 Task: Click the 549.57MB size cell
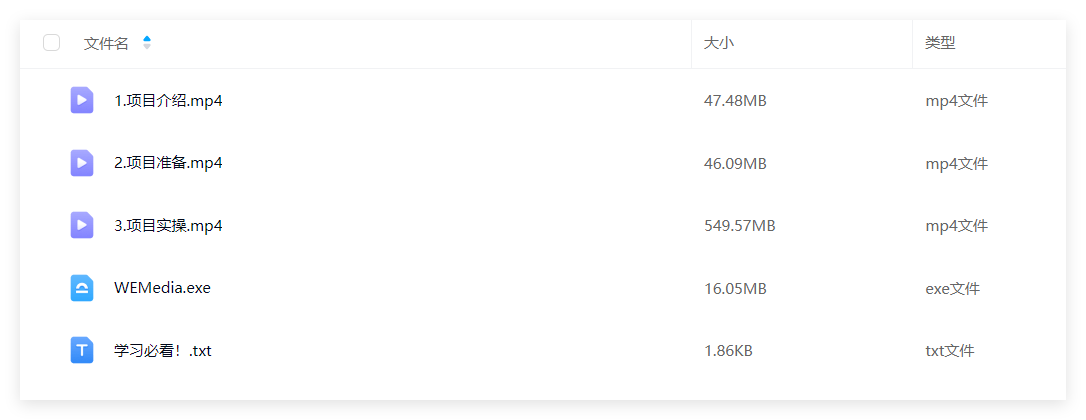coord(740,226)
